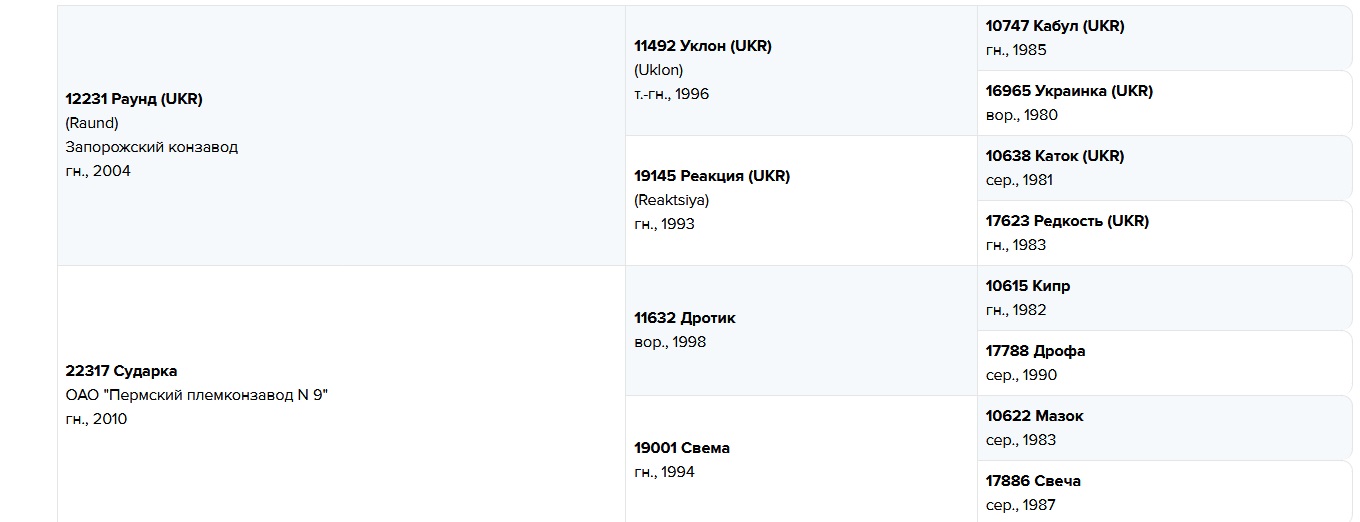
Task: Open the 10638 Каток (UKR) entry
Action: 1054,156
